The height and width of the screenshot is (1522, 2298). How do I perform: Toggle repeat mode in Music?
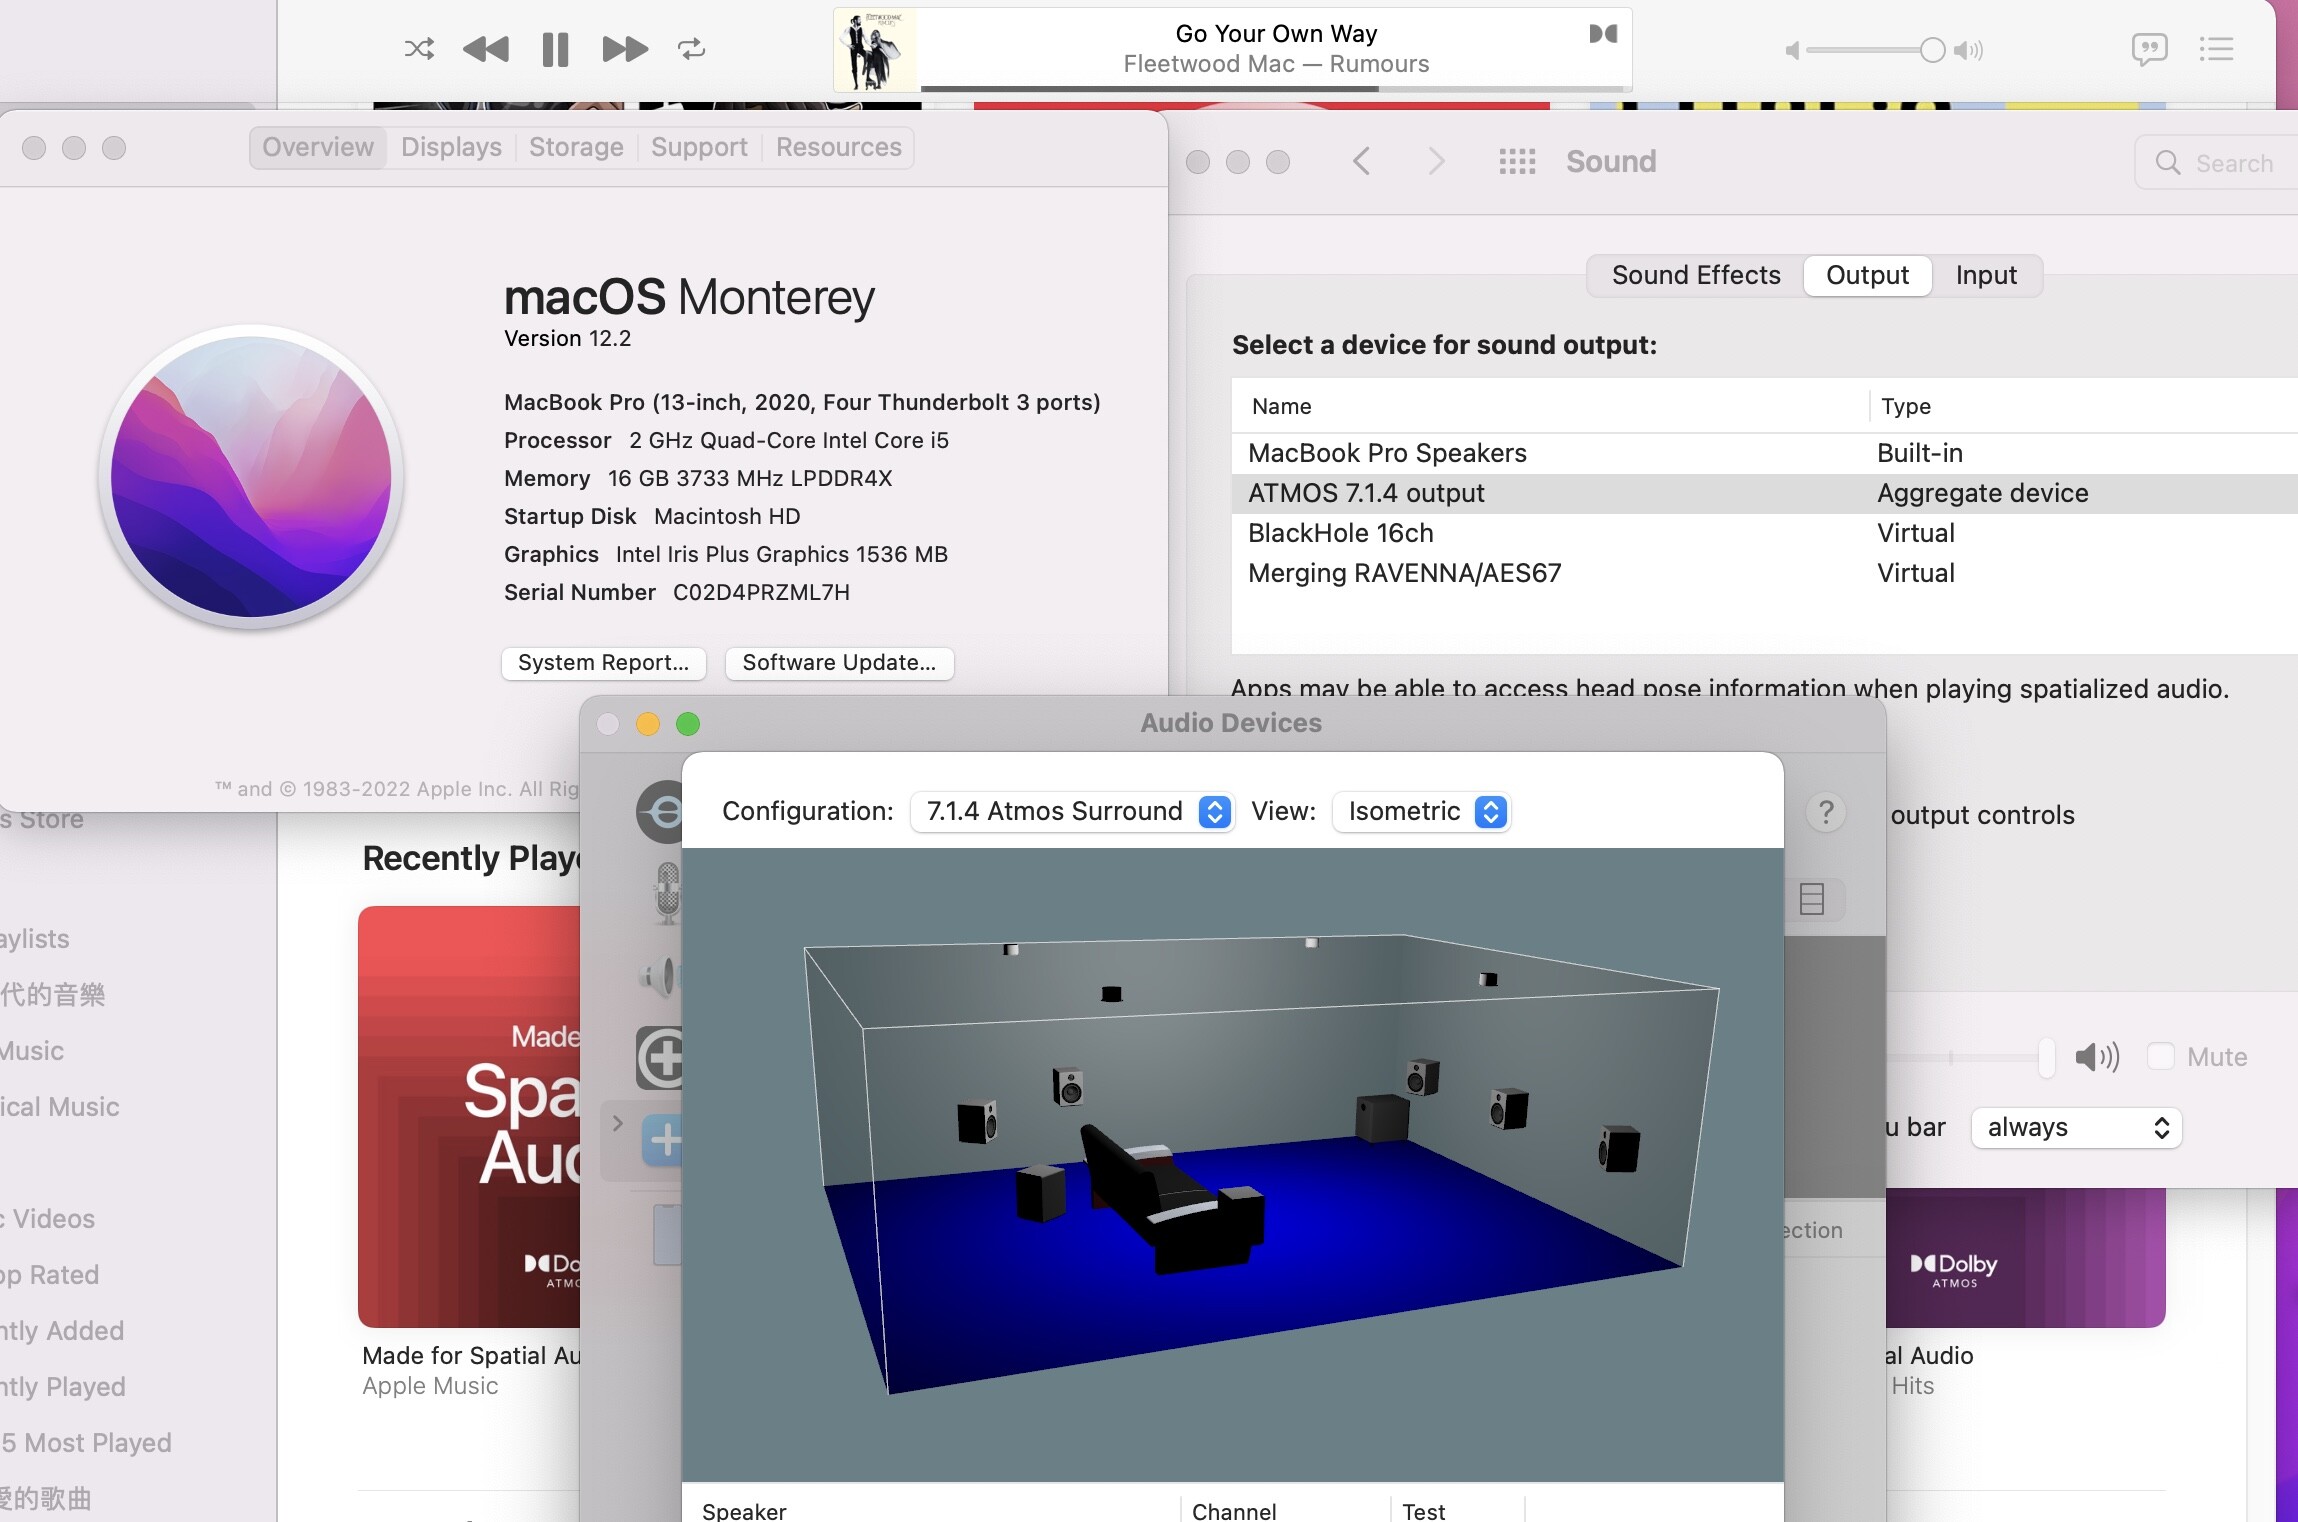click(691, 49)
